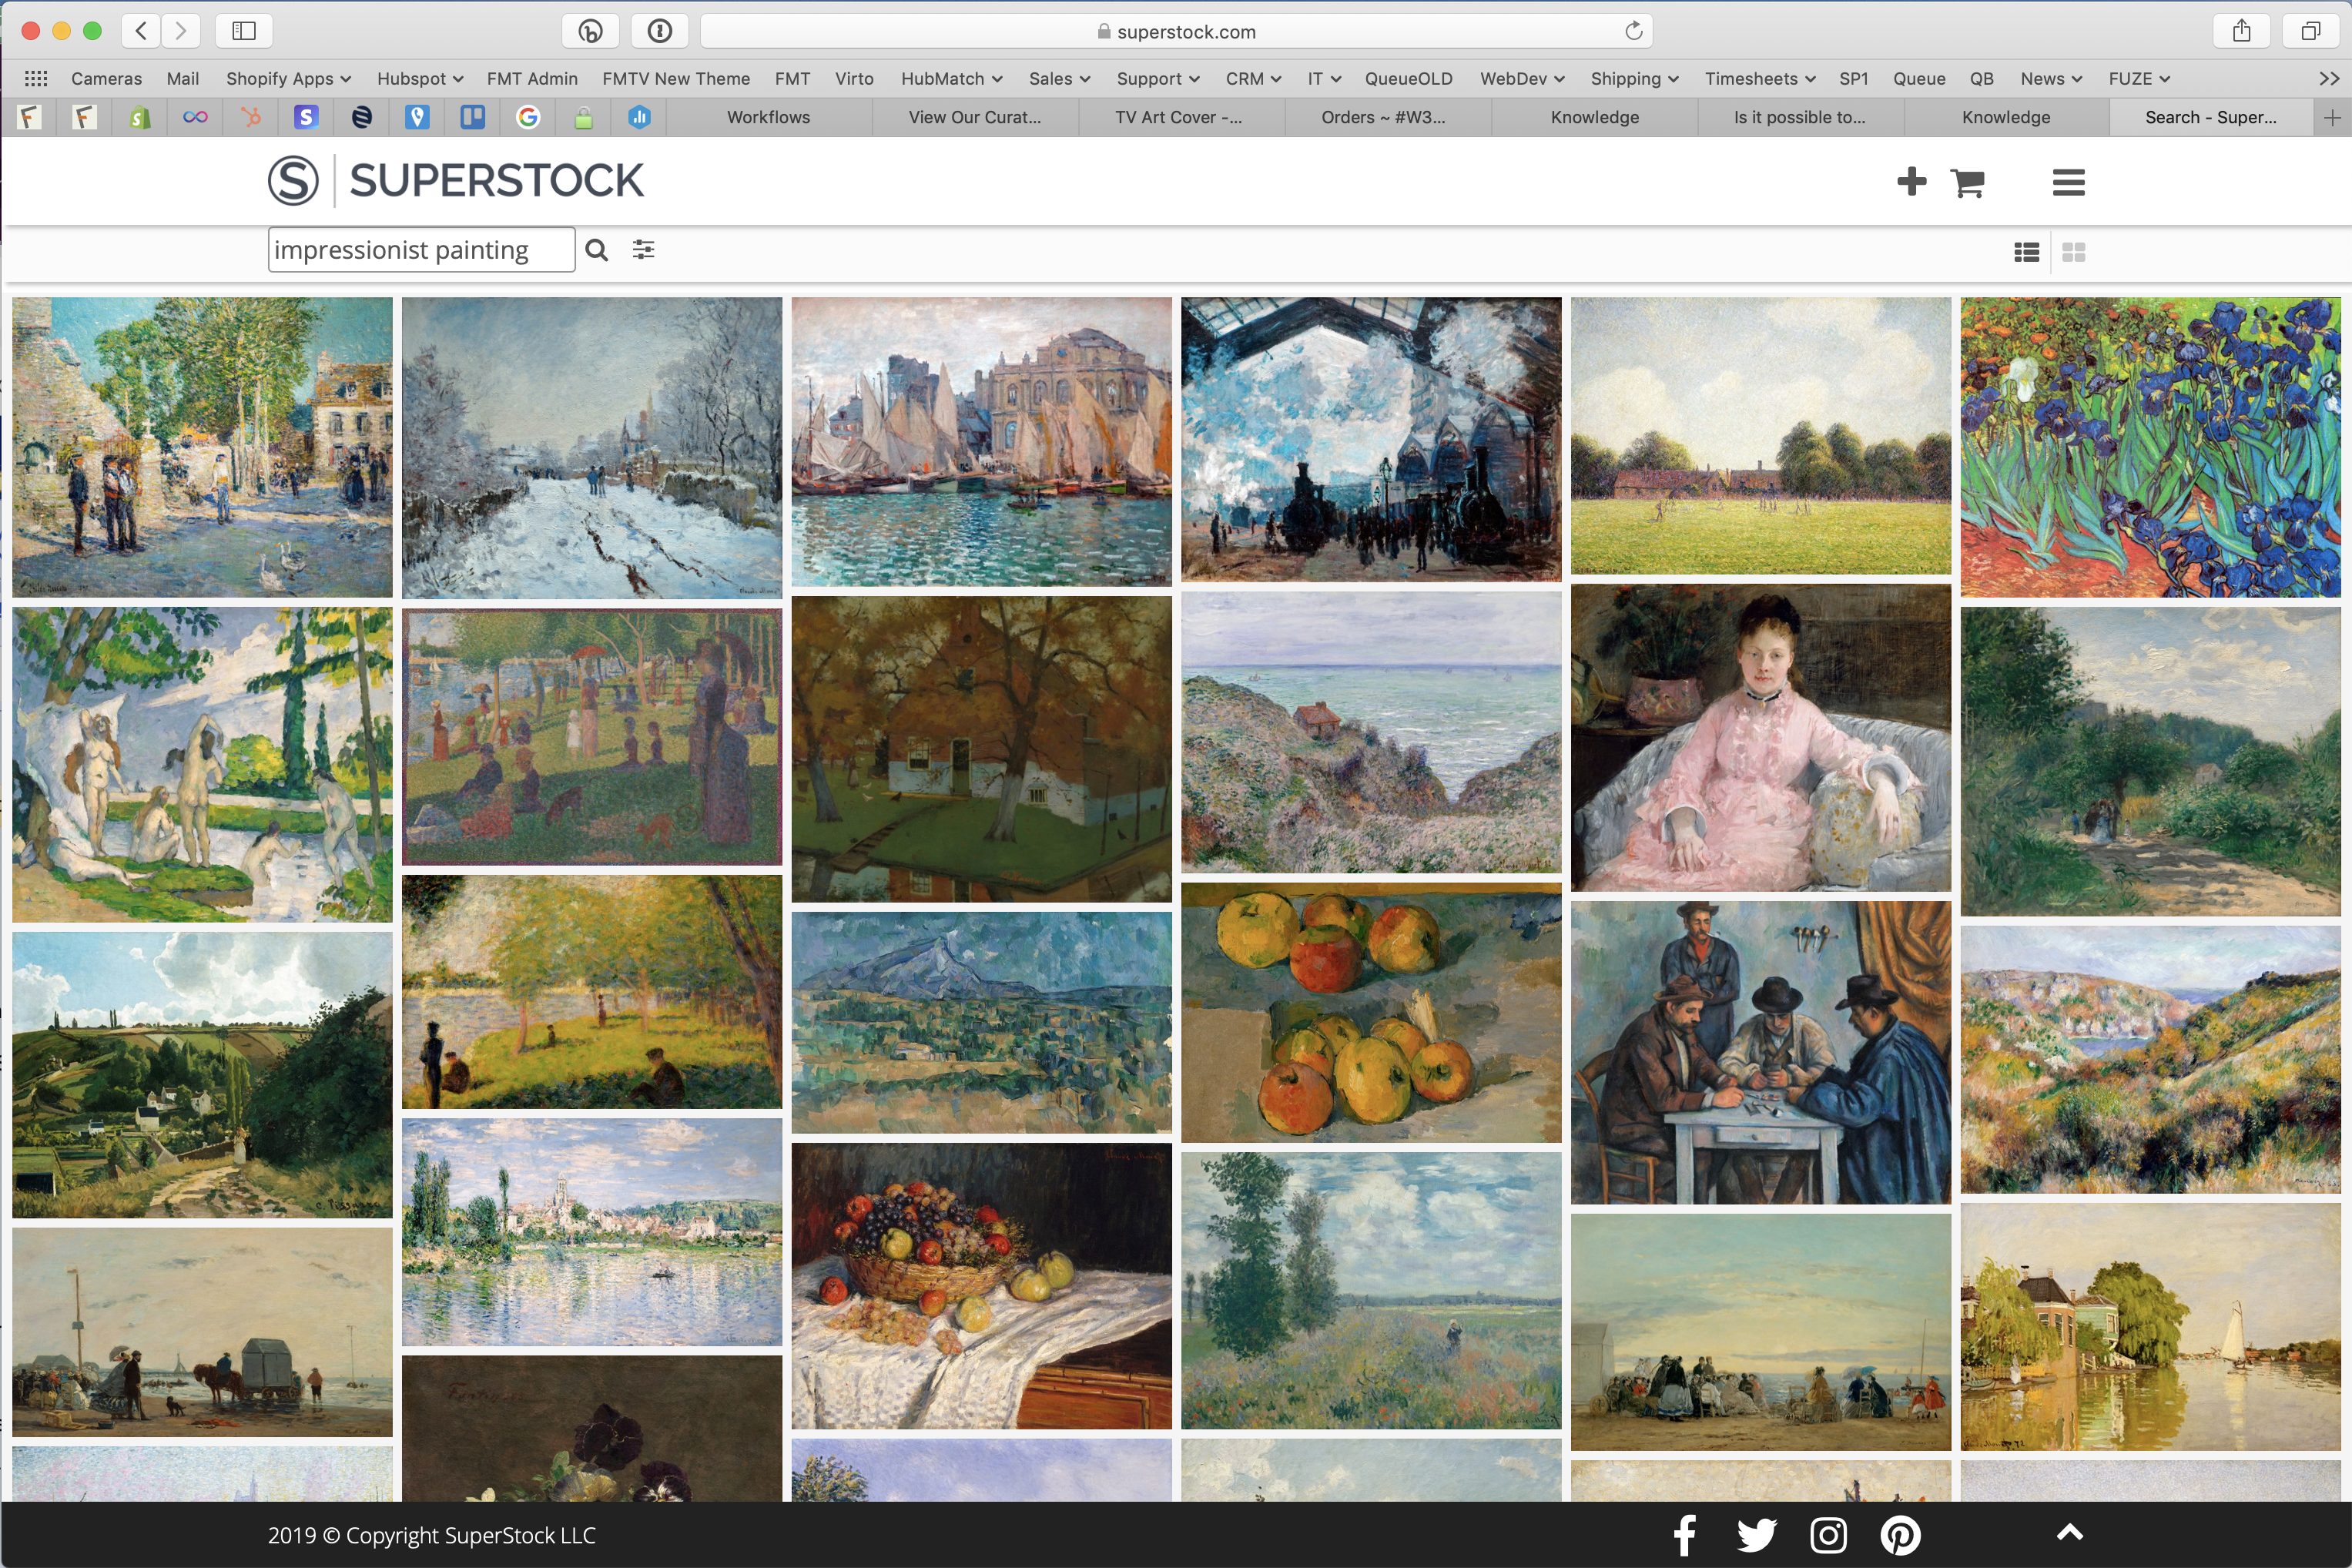Screen dimensions: 2352x1568
Task: Open the hamburger main menu
Action: point(2068,182)
